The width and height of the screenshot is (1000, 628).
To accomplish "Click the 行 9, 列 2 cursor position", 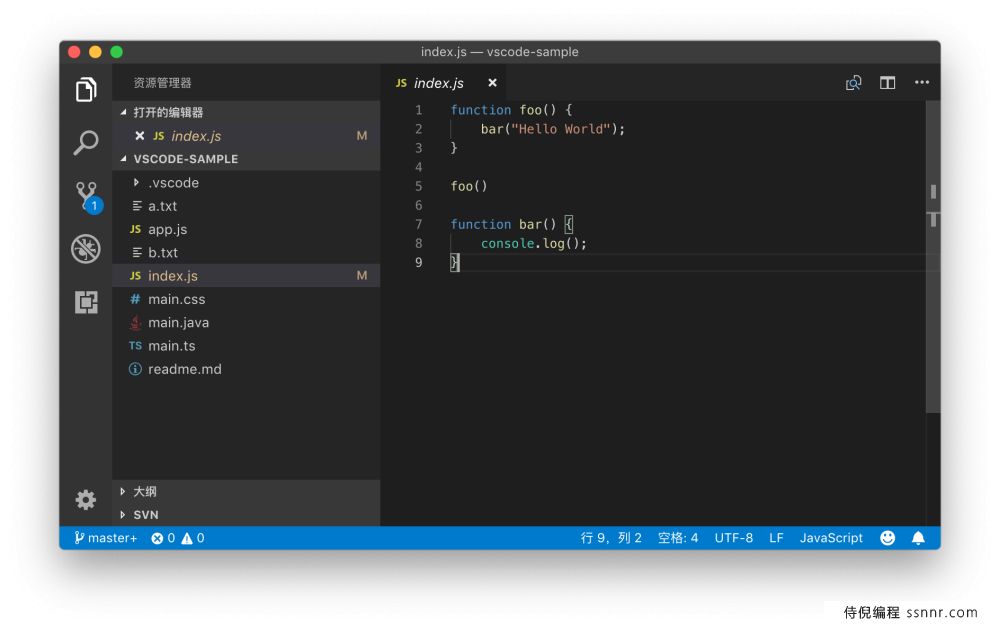I will click(x=611, y=538).
